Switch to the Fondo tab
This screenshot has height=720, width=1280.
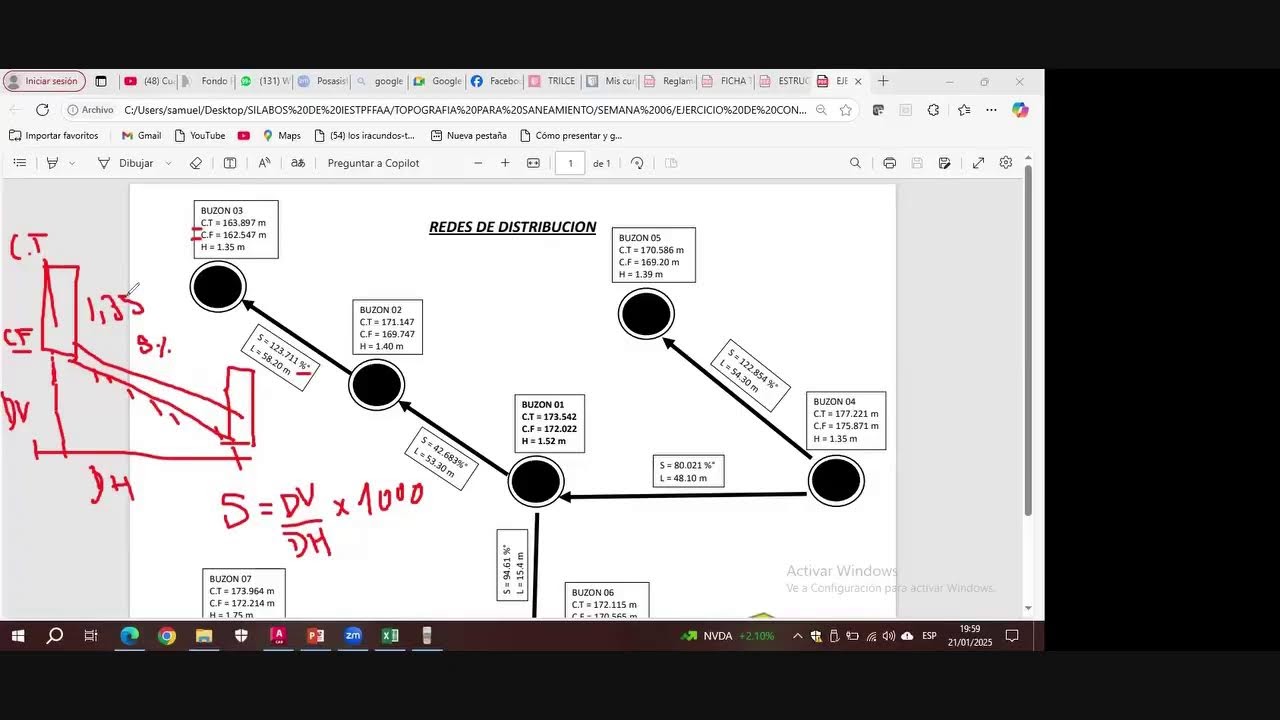[207, 81]
